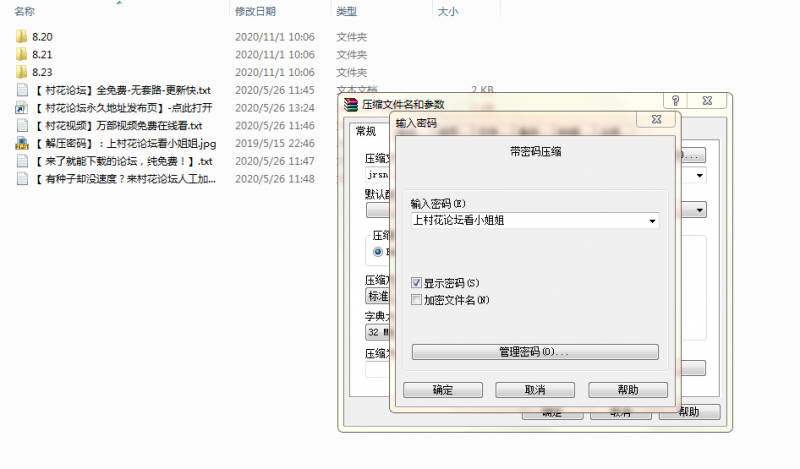Open the archive name dropdown arrow behind dialog
The image size is (800, 469).
tap(700, 175)
